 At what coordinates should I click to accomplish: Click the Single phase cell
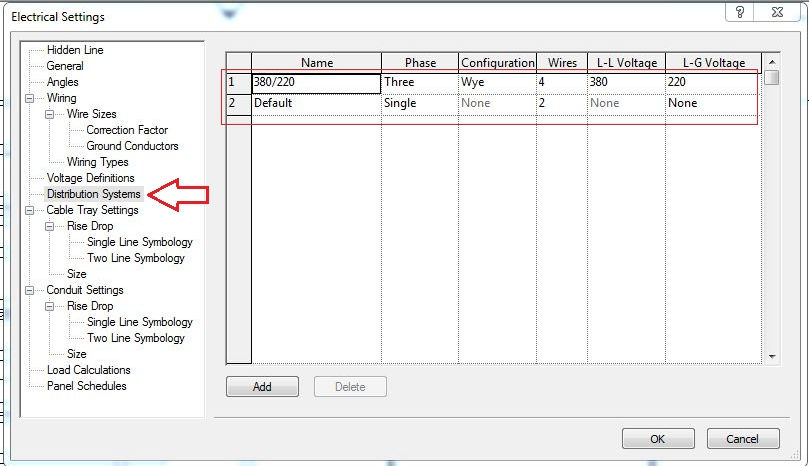pyautogui.click(x=420, y=104)
